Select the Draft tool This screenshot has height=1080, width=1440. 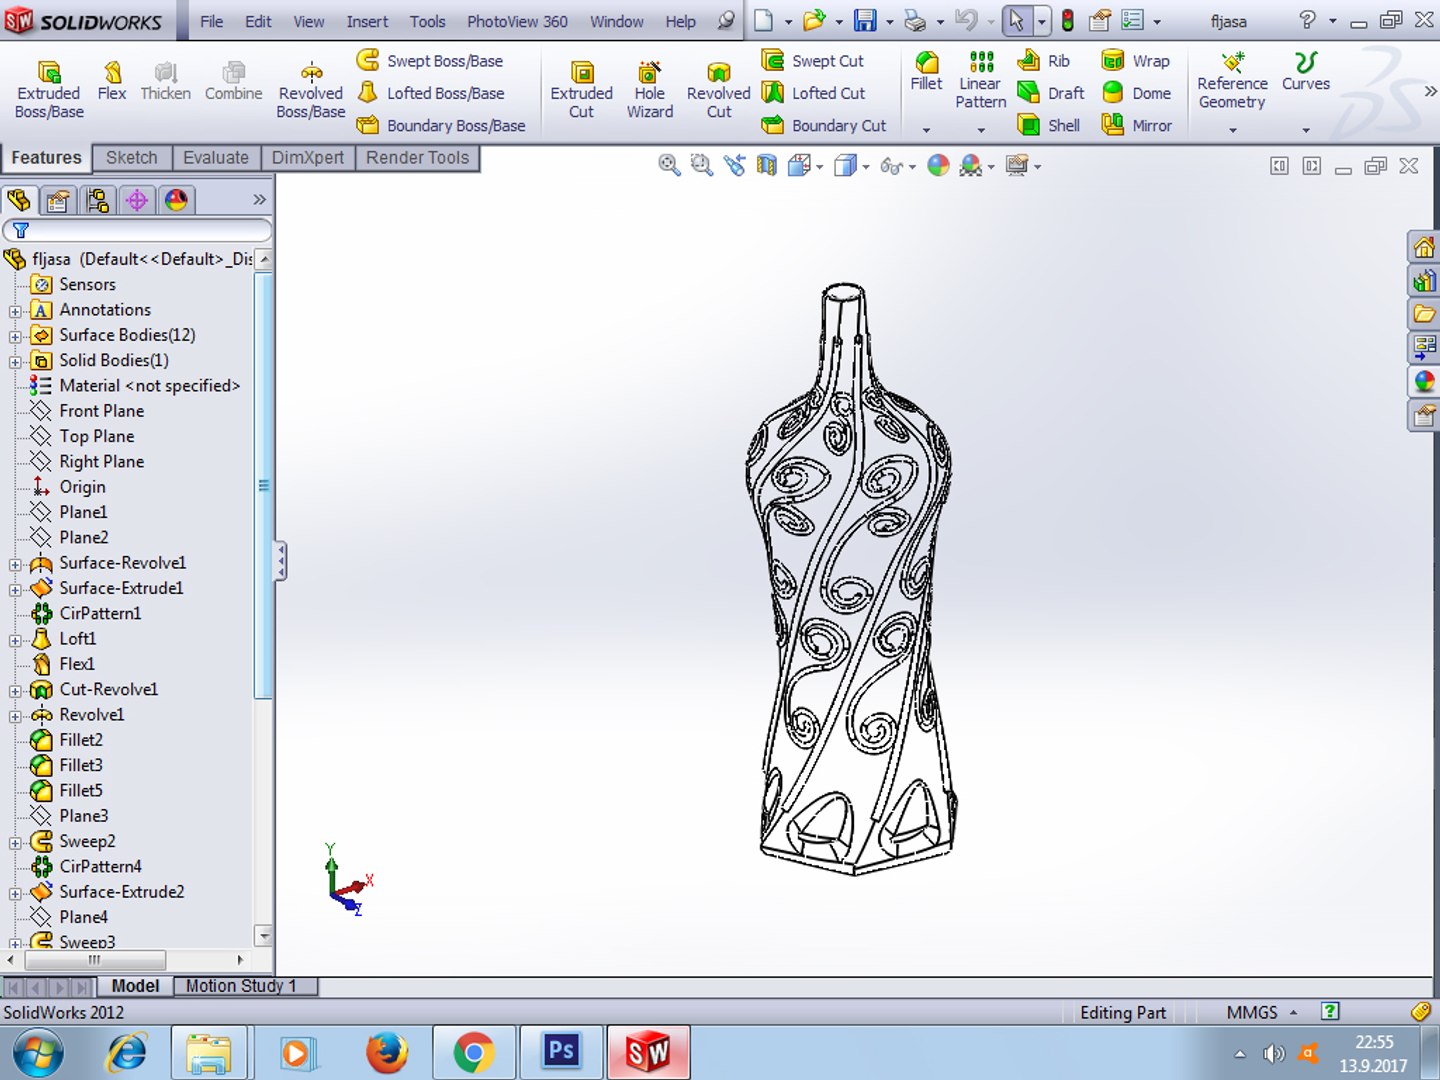pos(1050,93)
